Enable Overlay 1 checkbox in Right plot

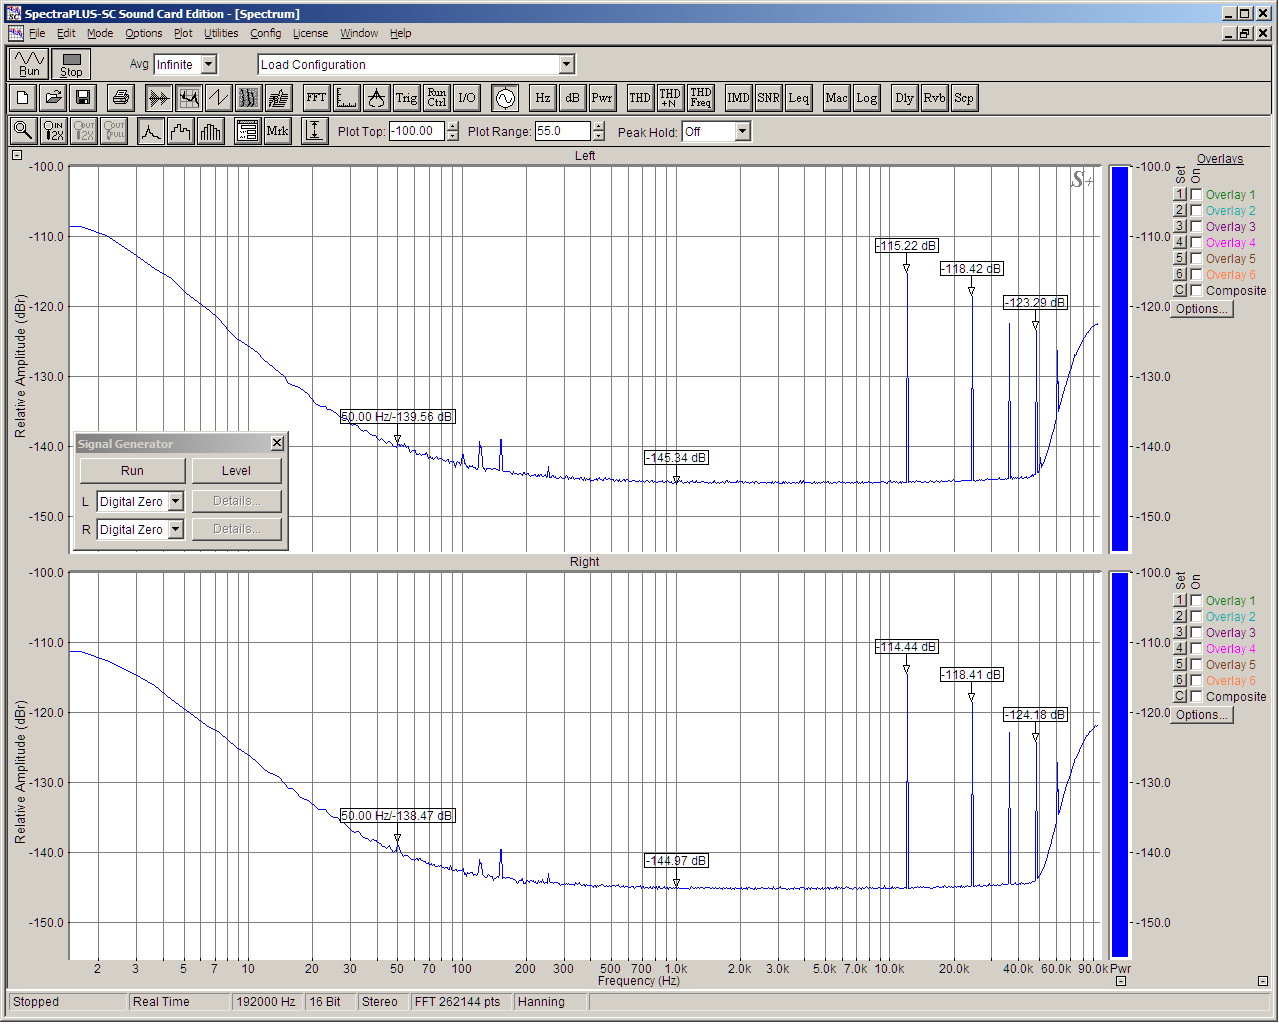[x=1196, y=601]
